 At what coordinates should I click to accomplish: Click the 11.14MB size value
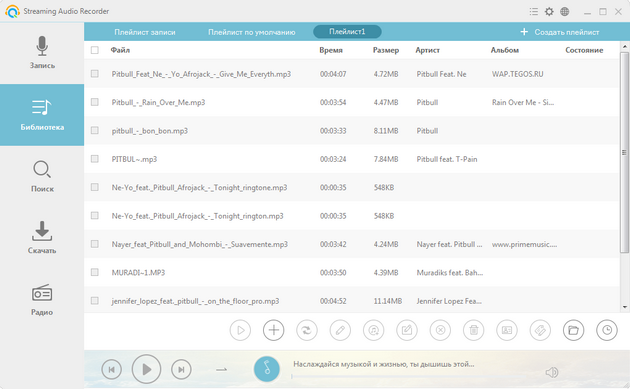click(388, 301)
